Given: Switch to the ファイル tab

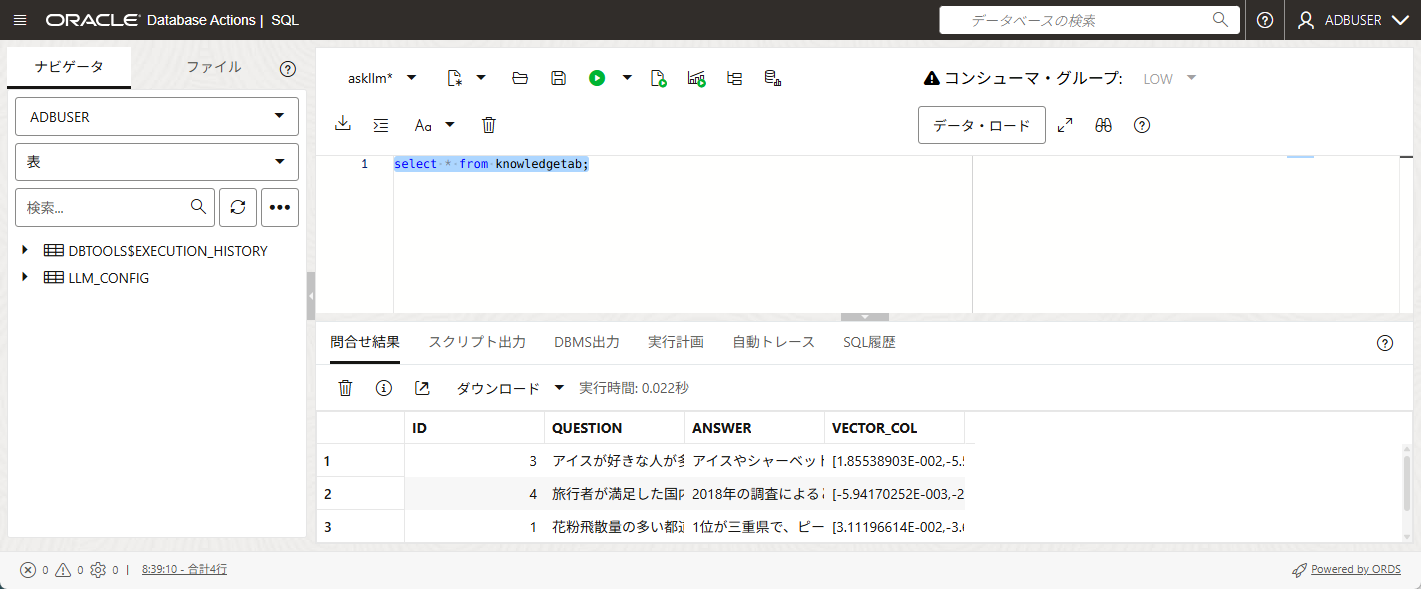Looking at the screenshot, I should [x=214, y=67].
